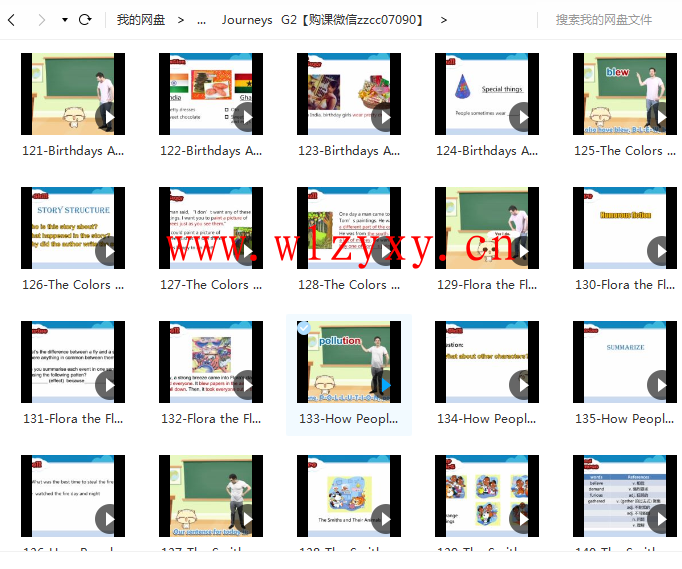Screen dimensions: 682x569
Task: Select file name 124-Birthdays A...
Action: [487, 151]
